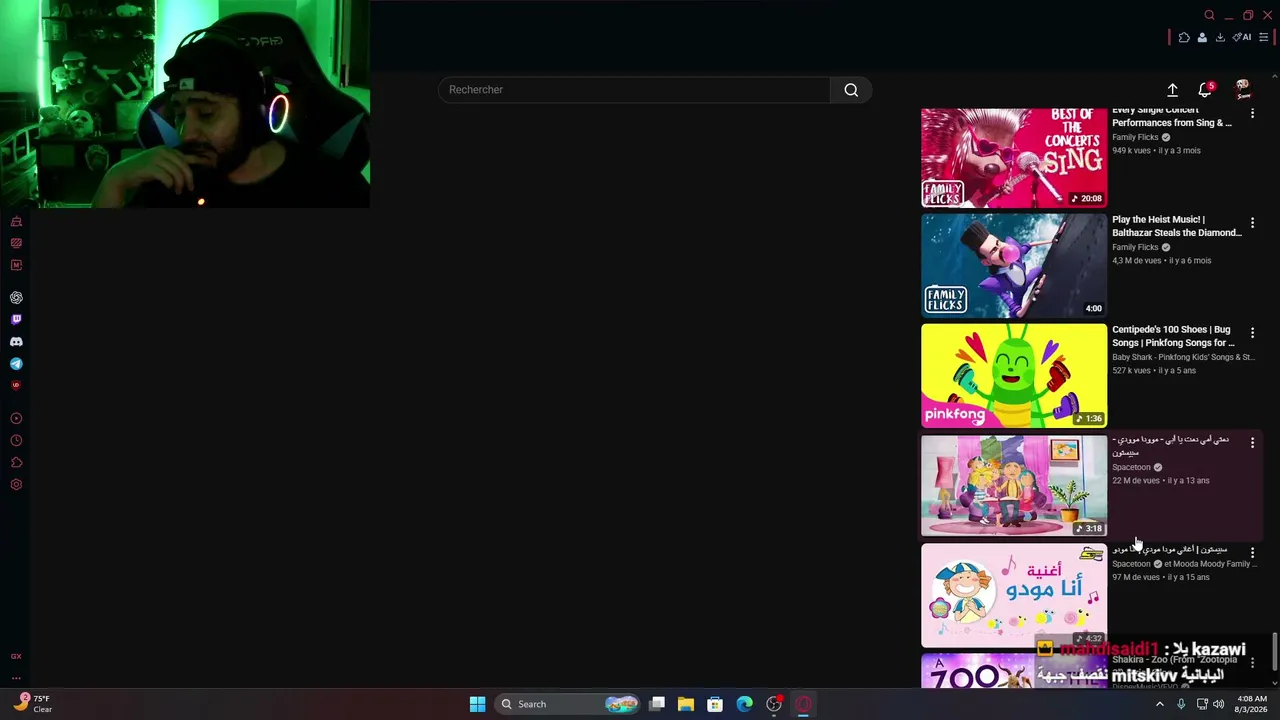This screenshot has width=1280, height=720.
Task: Open options for the 97 M views Spacetoon video
Action: pos(1252,553)
